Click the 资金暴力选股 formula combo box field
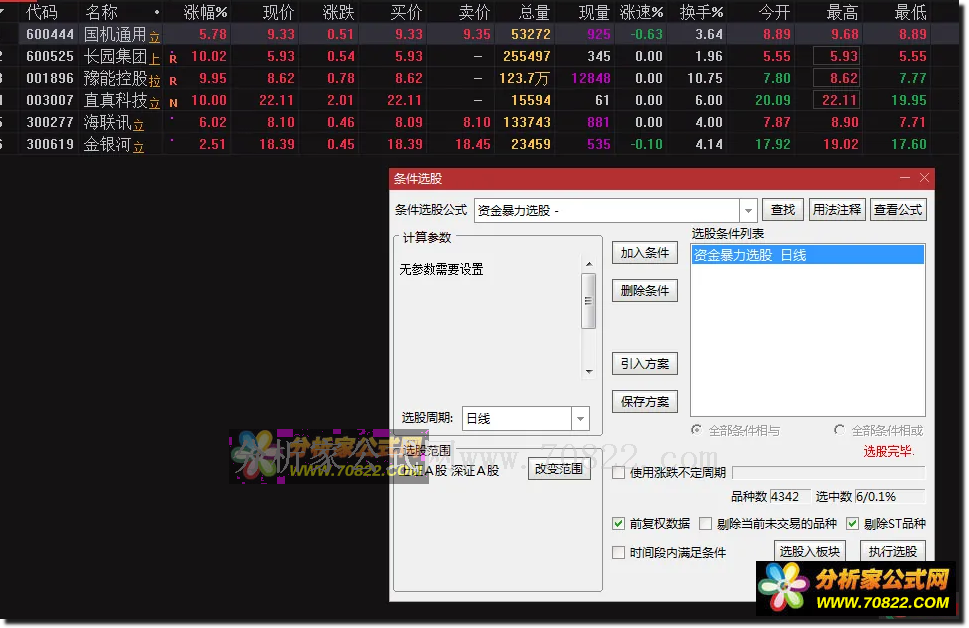The image size is (969, 628). 607,211
